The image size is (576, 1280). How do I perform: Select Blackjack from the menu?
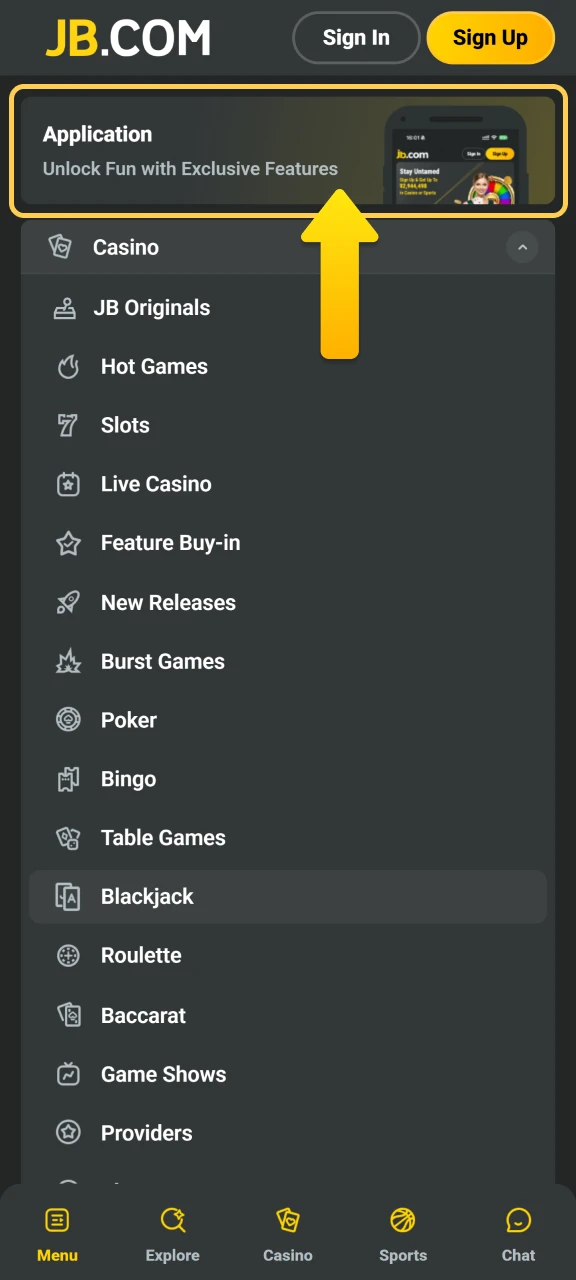146,896
